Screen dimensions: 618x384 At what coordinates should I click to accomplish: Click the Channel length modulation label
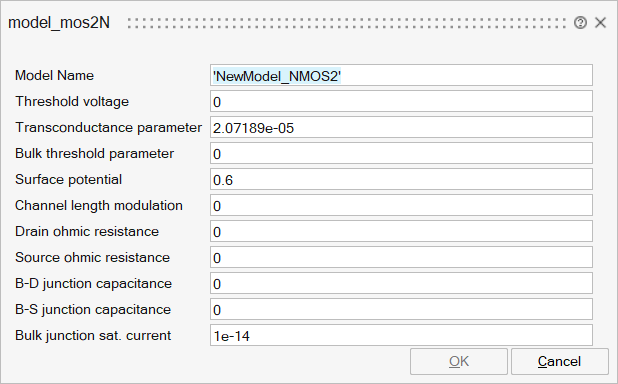click(x=99, y=205)
